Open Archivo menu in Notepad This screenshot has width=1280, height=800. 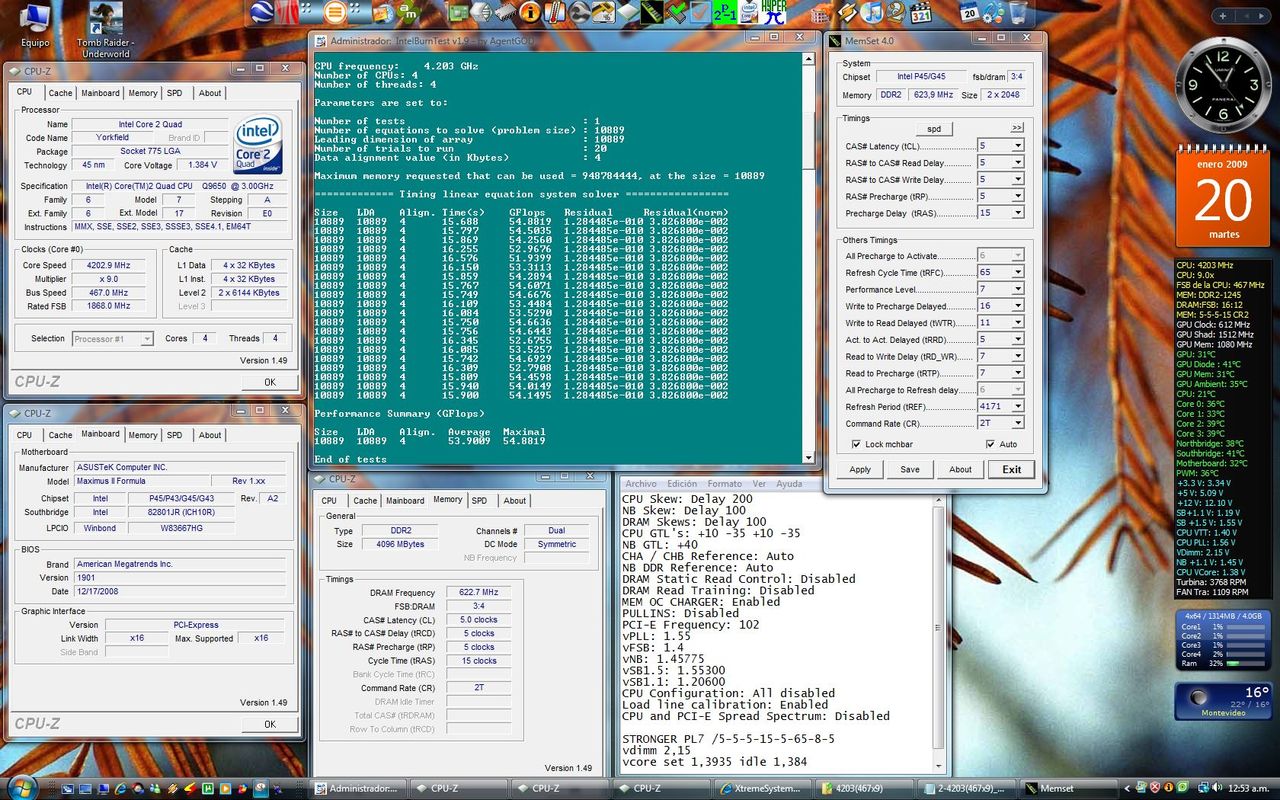(641, 484)
